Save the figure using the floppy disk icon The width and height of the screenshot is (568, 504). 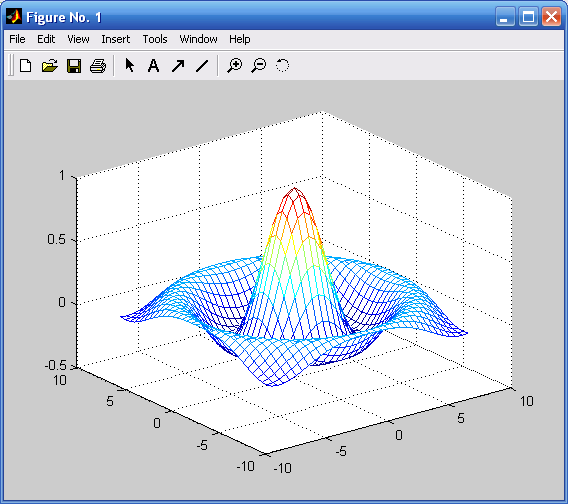pos(74,66)
